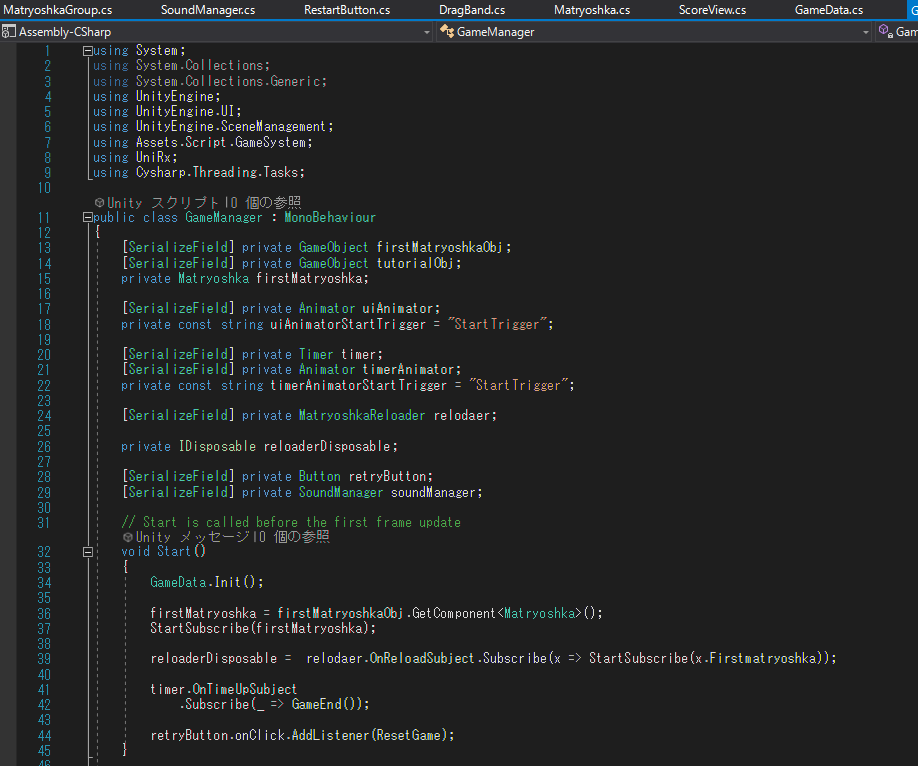The width and height of the screenshot is (918, 766).
Task: Collapse the Start method block
Action: [x=87, y=552]
